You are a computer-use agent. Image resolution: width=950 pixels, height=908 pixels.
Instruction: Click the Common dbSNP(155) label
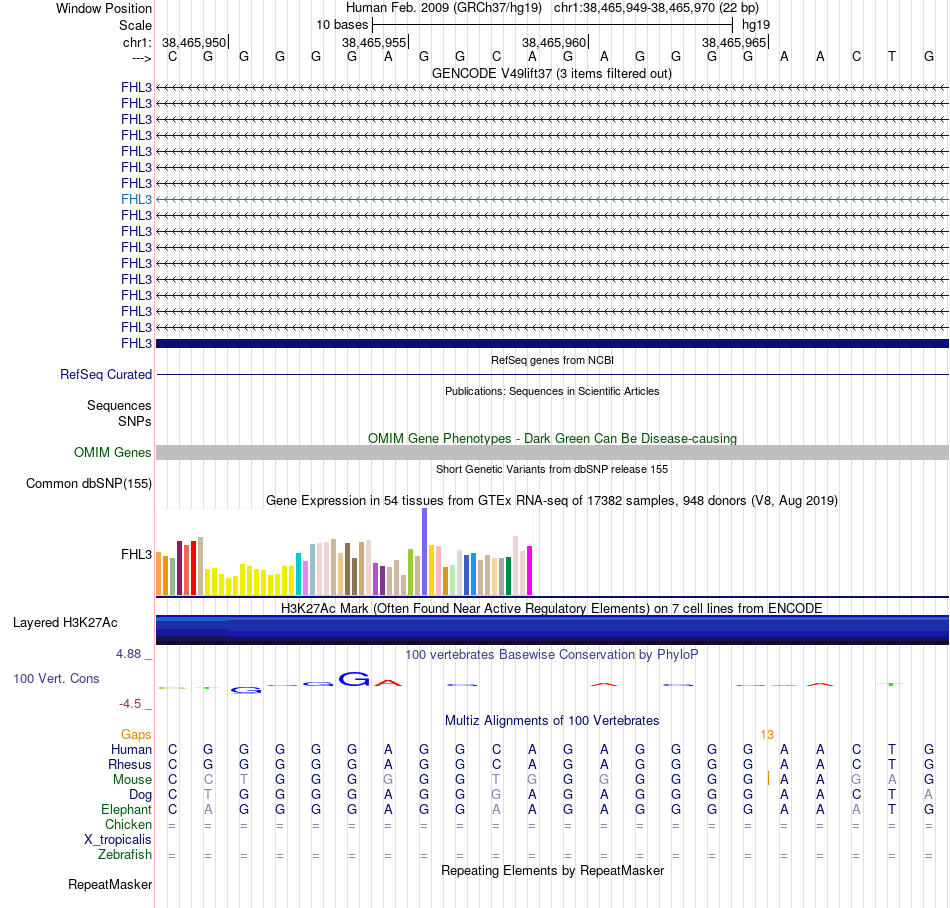(88, 483)
